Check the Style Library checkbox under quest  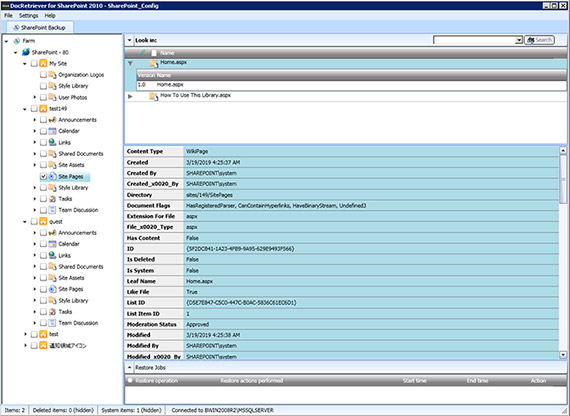tap(43, 300)
